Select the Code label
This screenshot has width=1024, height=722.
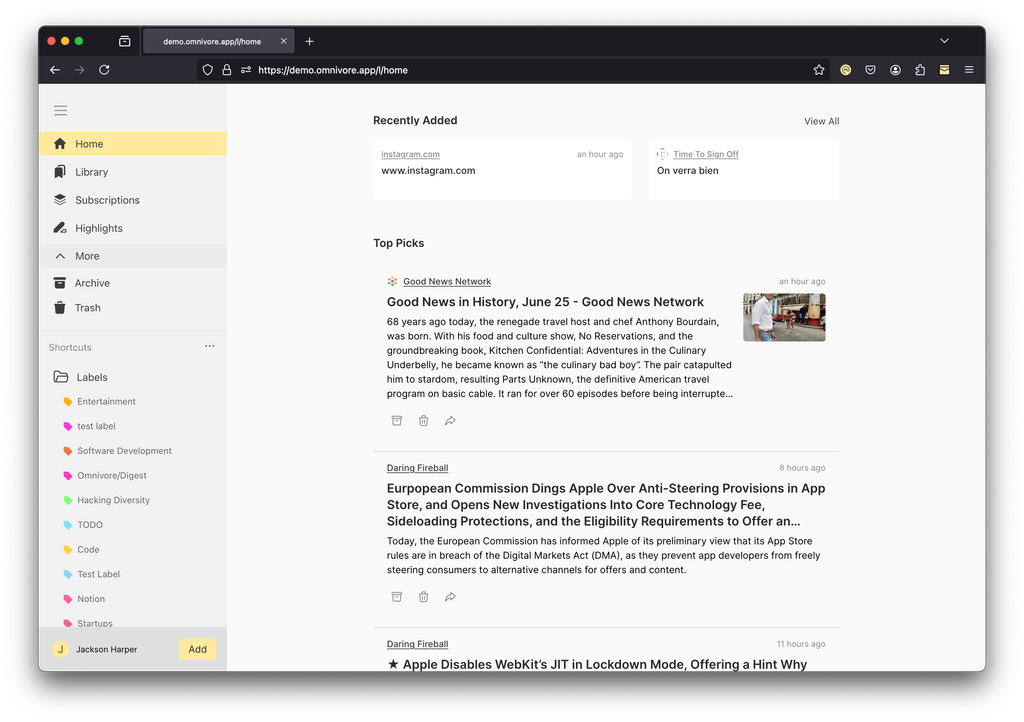(x=88, y=550)
